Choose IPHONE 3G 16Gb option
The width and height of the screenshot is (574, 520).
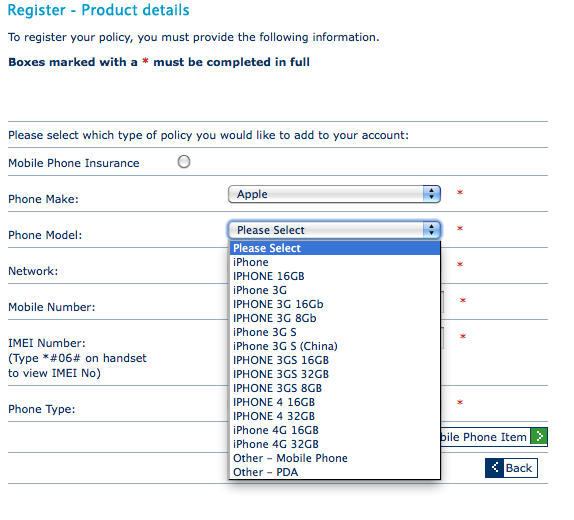(335, 304)
